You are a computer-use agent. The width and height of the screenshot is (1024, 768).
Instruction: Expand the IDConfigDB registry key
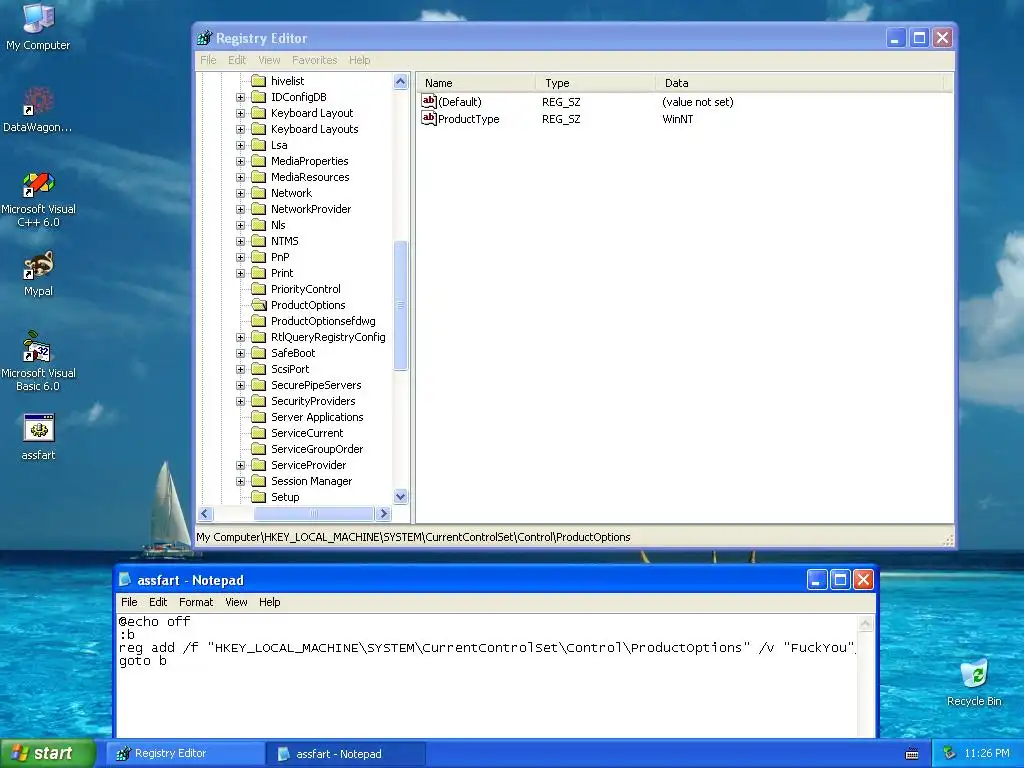pos(240,97)
